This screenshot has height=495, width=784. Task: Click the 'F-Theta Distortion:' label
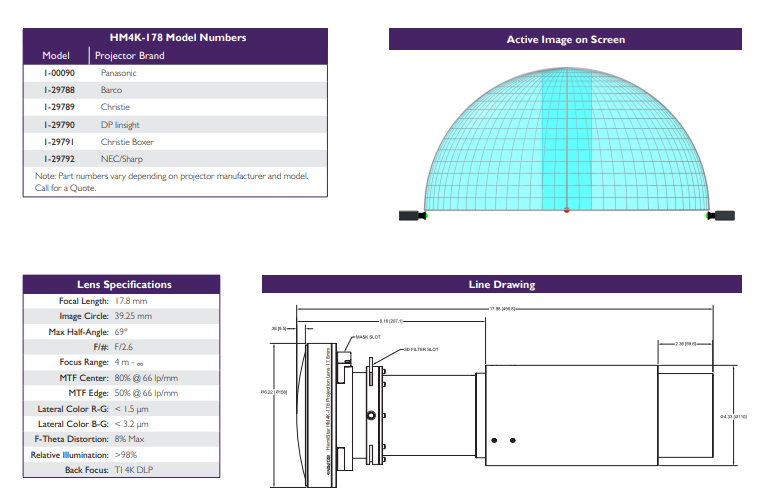(72, 439)
